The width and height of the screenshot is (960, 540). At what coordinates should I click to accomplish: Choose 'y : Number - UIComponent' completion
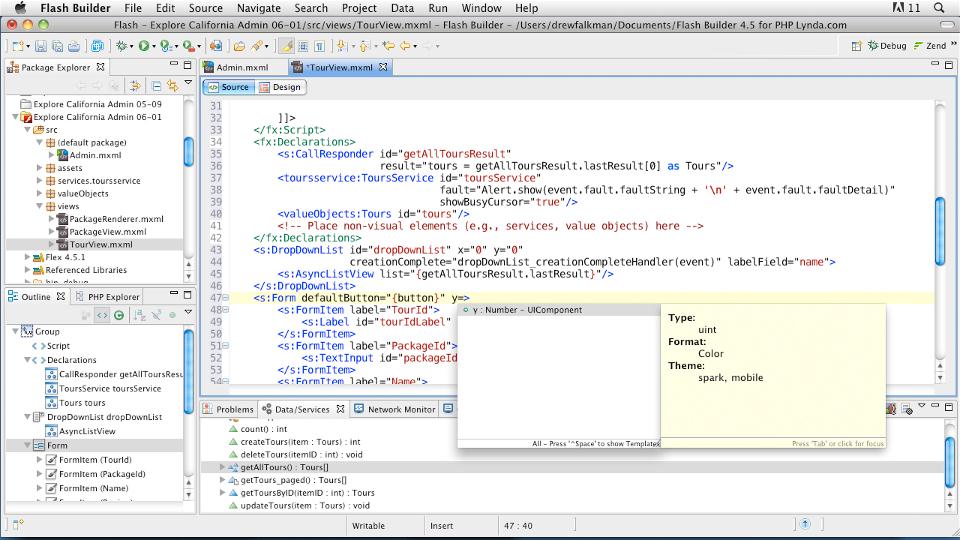click(559, 310)
